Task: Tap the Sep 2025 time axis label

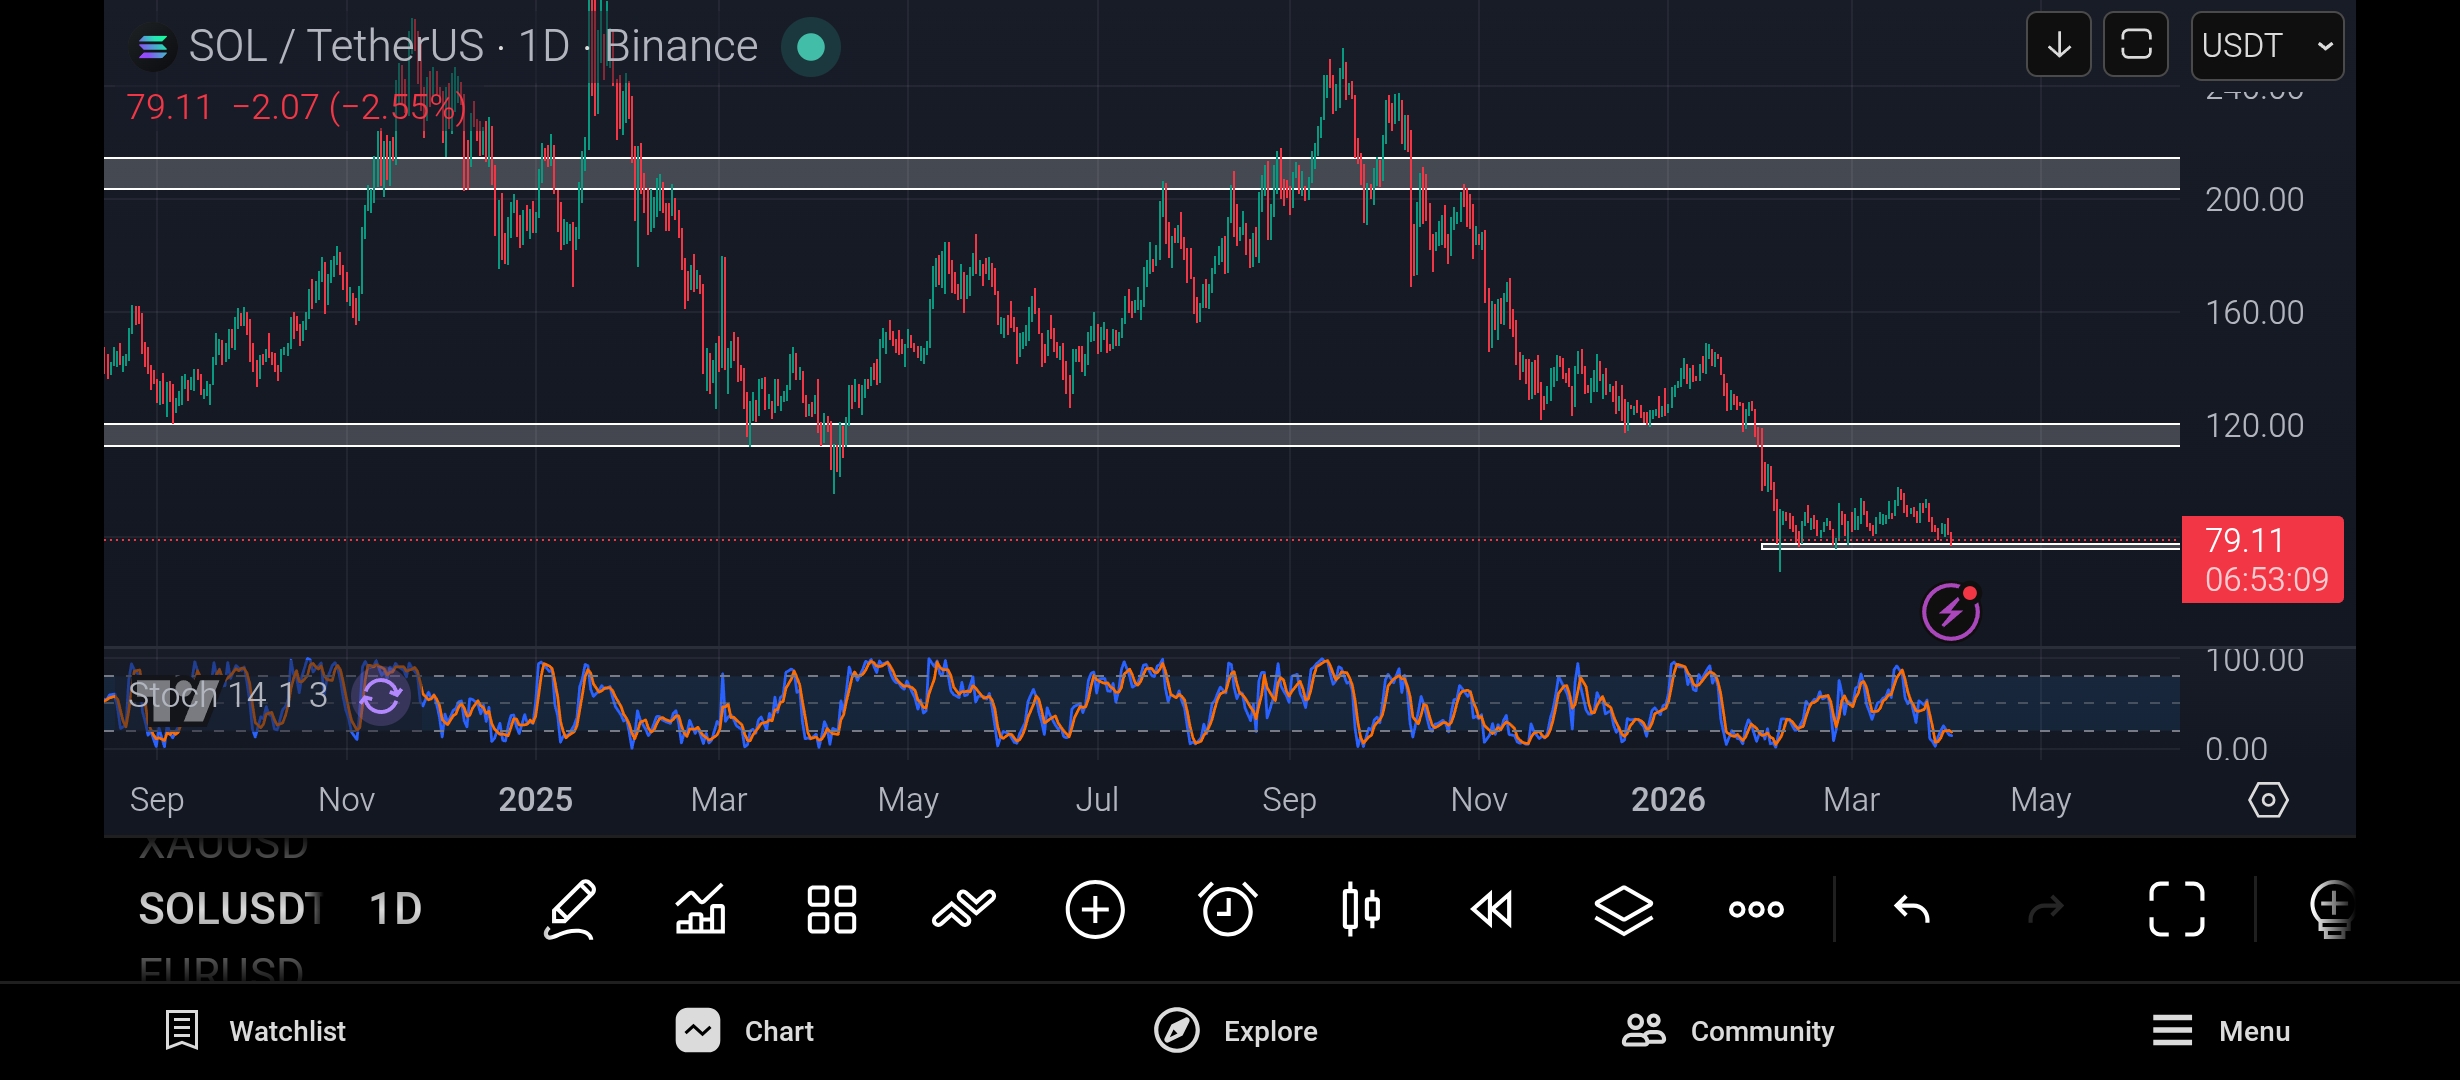Action: [x=1289, y=800]
